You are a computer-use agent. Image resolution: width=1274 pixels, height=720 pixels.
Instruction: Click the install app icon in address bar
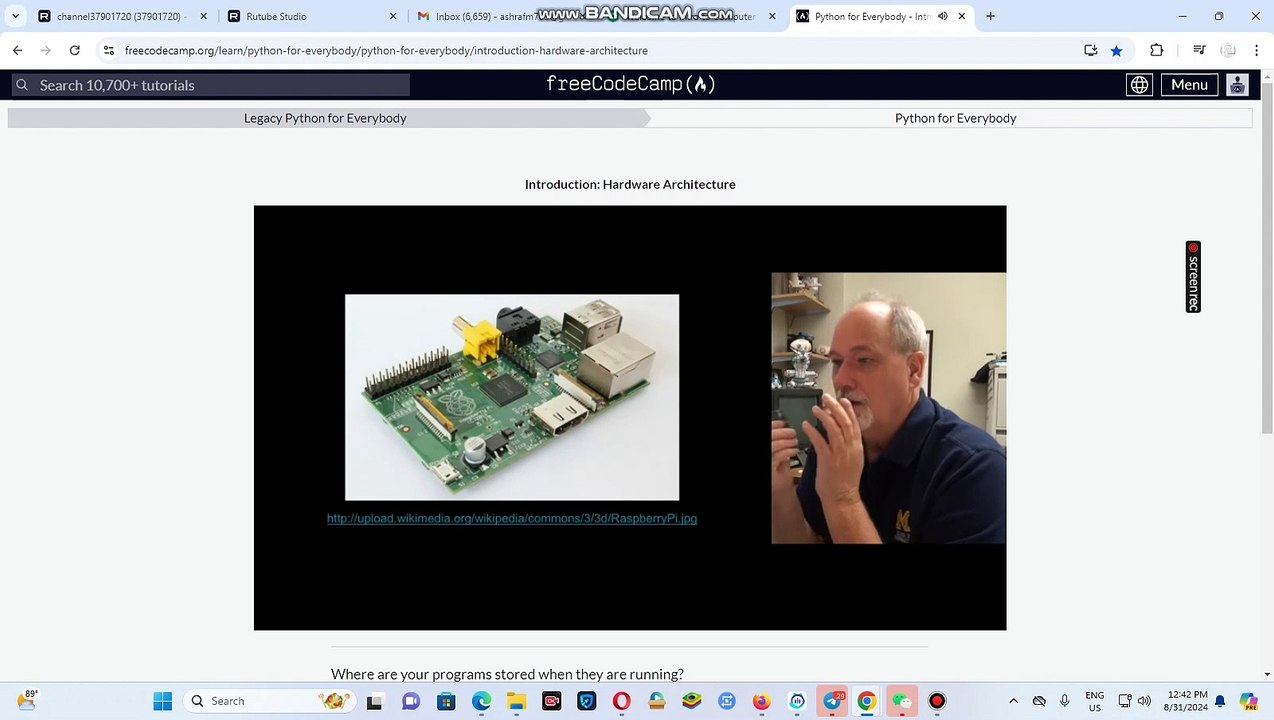(x=1091, y=50)
